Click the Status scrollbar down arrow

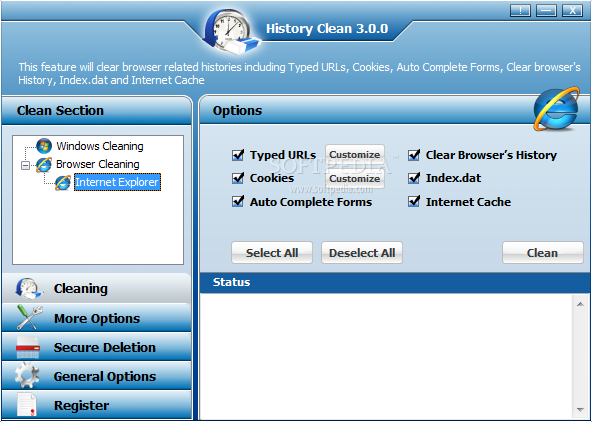pos(581,410)
